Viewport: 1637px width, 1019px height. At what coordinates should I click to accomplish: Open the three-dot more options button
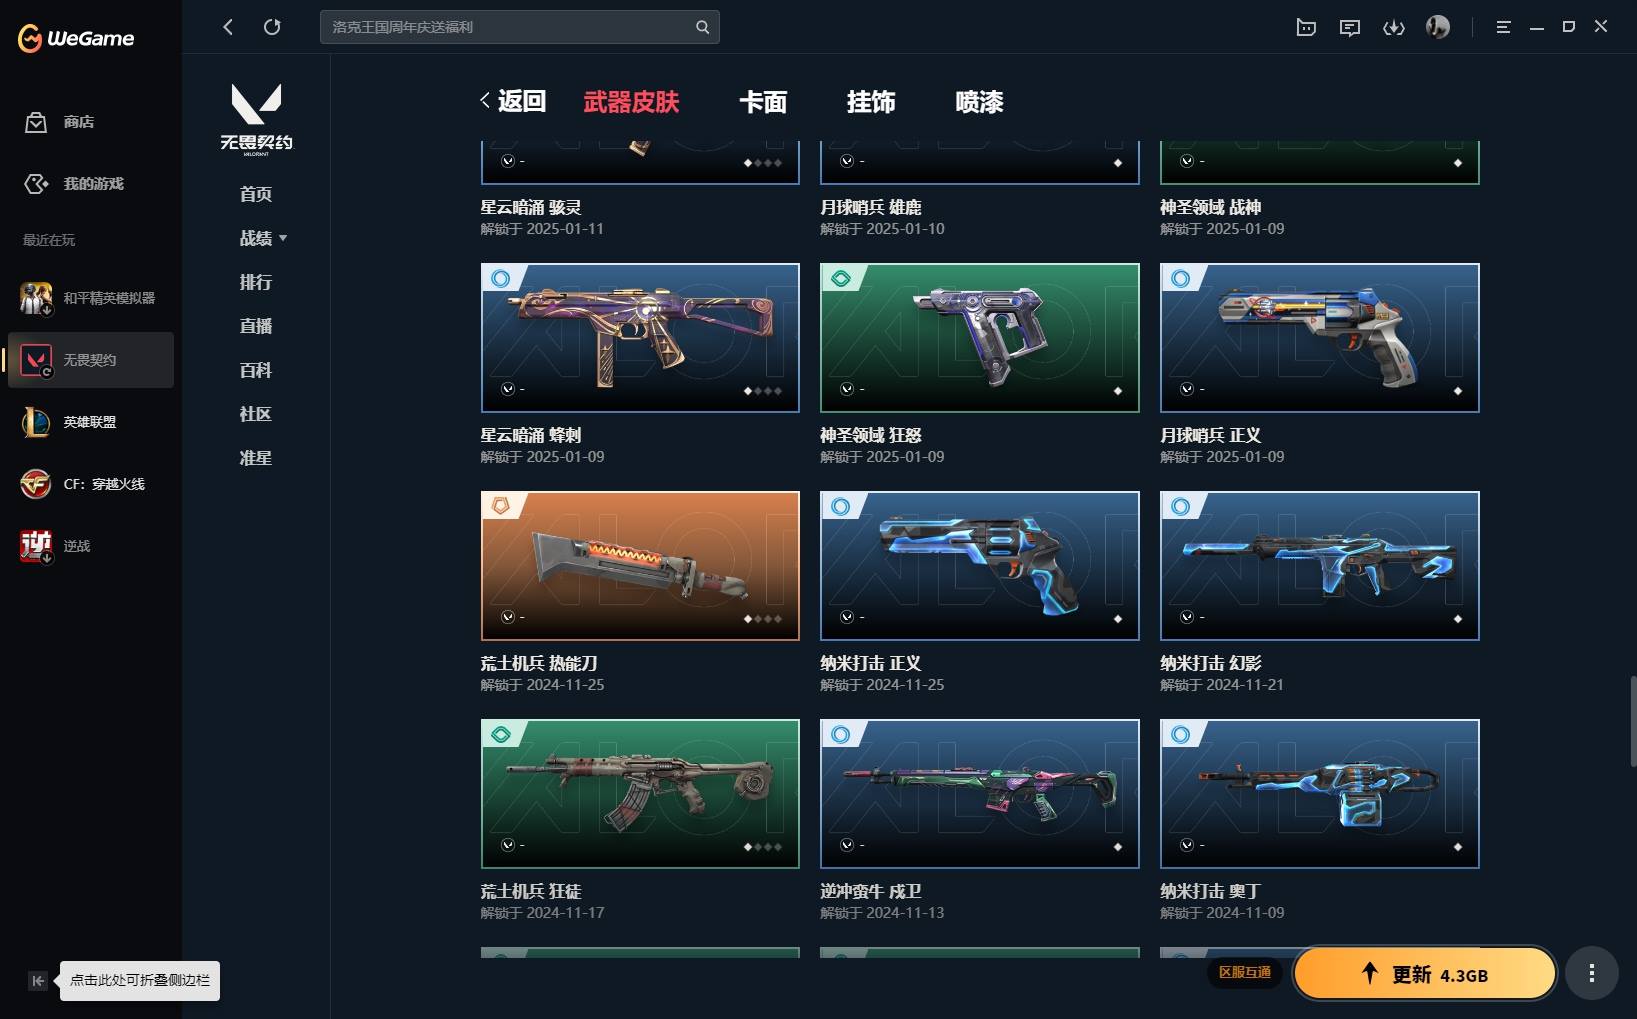coord(1591,973)
